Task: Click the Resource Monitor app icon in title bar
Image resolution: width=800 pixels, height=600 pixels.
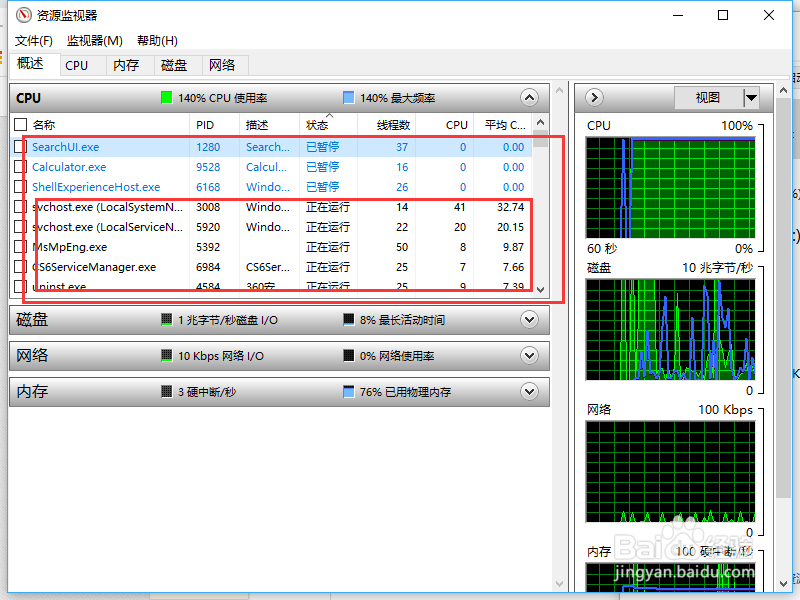Action: click(x=23, y=15)
